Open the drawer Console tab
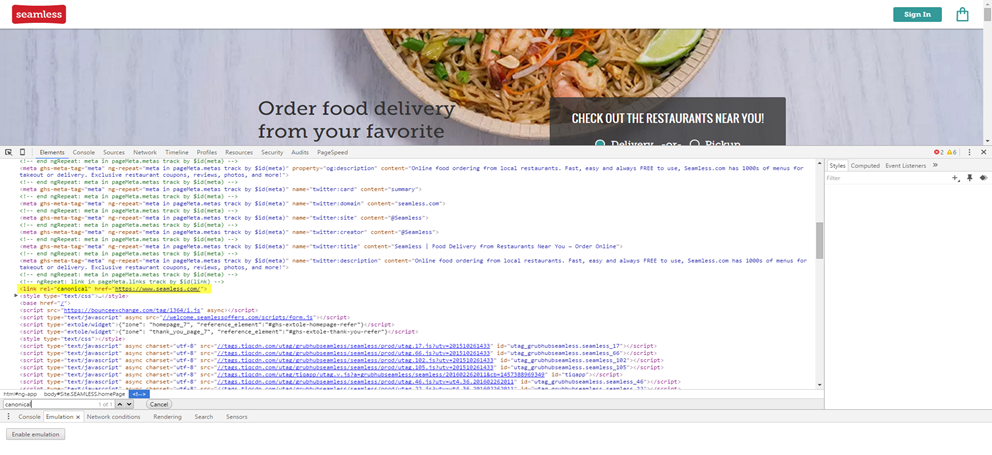 (29, 417)
